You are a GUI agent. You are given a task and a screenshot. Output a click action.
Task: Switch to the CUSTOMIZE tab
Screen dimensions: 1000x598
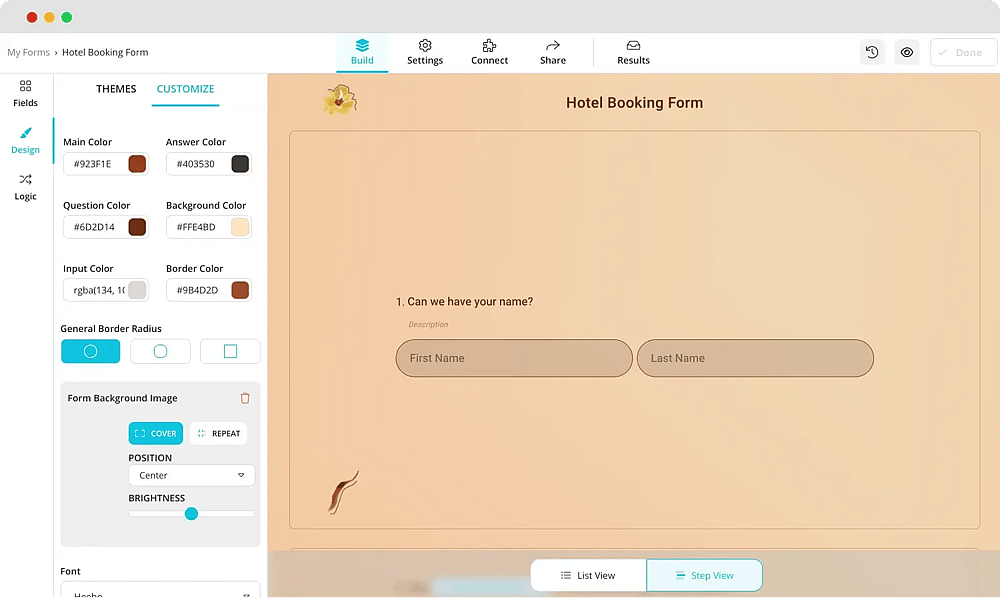[x=186, y=89]
